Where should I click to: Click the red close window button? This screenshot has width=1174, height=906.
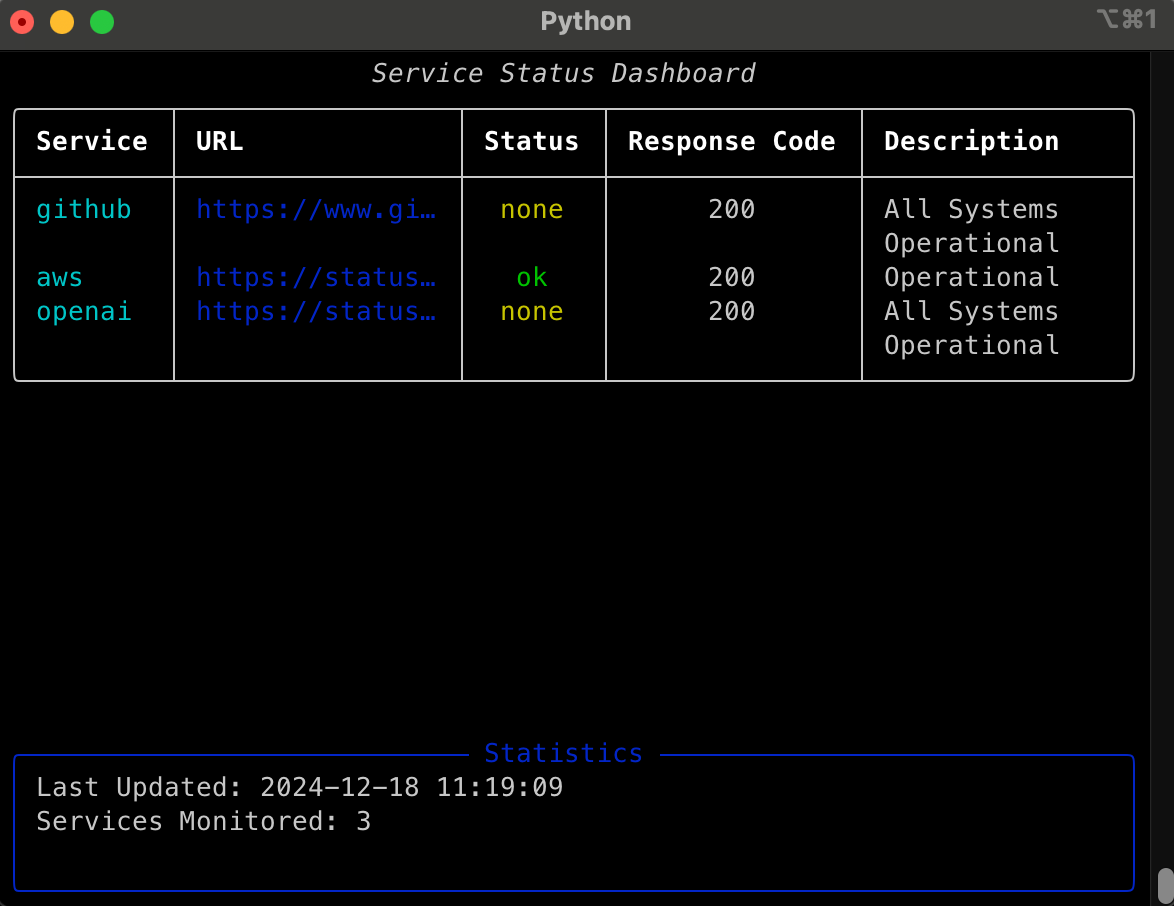(22, 22)
